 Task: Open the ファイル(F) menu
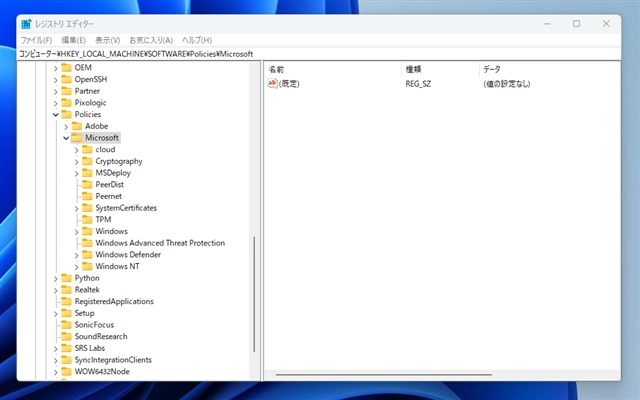tap(36, 40)
